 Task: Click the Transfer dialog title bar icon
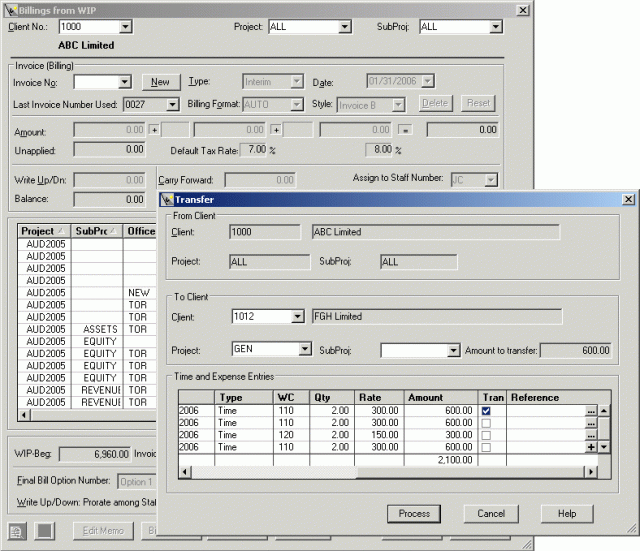(x=168, y=199)
